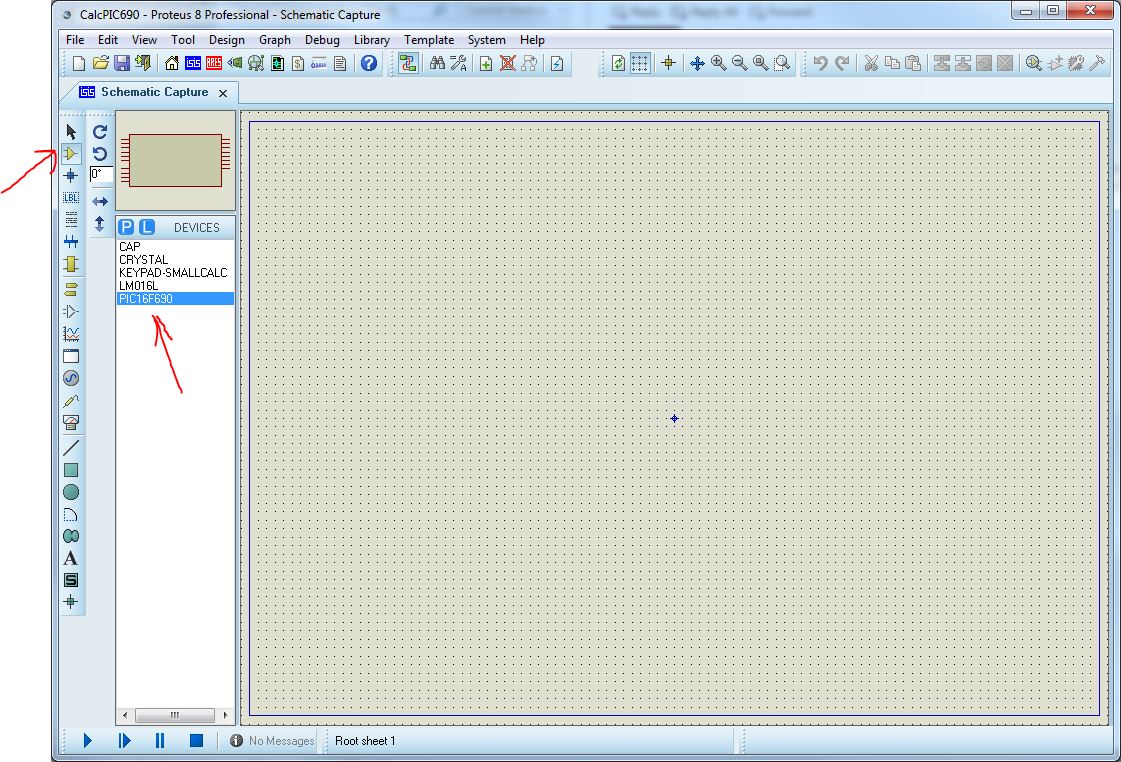This screenshot has height=762, width=1121.
Task: Click the Rotate Clockwise icon
Action: [99, 131]
